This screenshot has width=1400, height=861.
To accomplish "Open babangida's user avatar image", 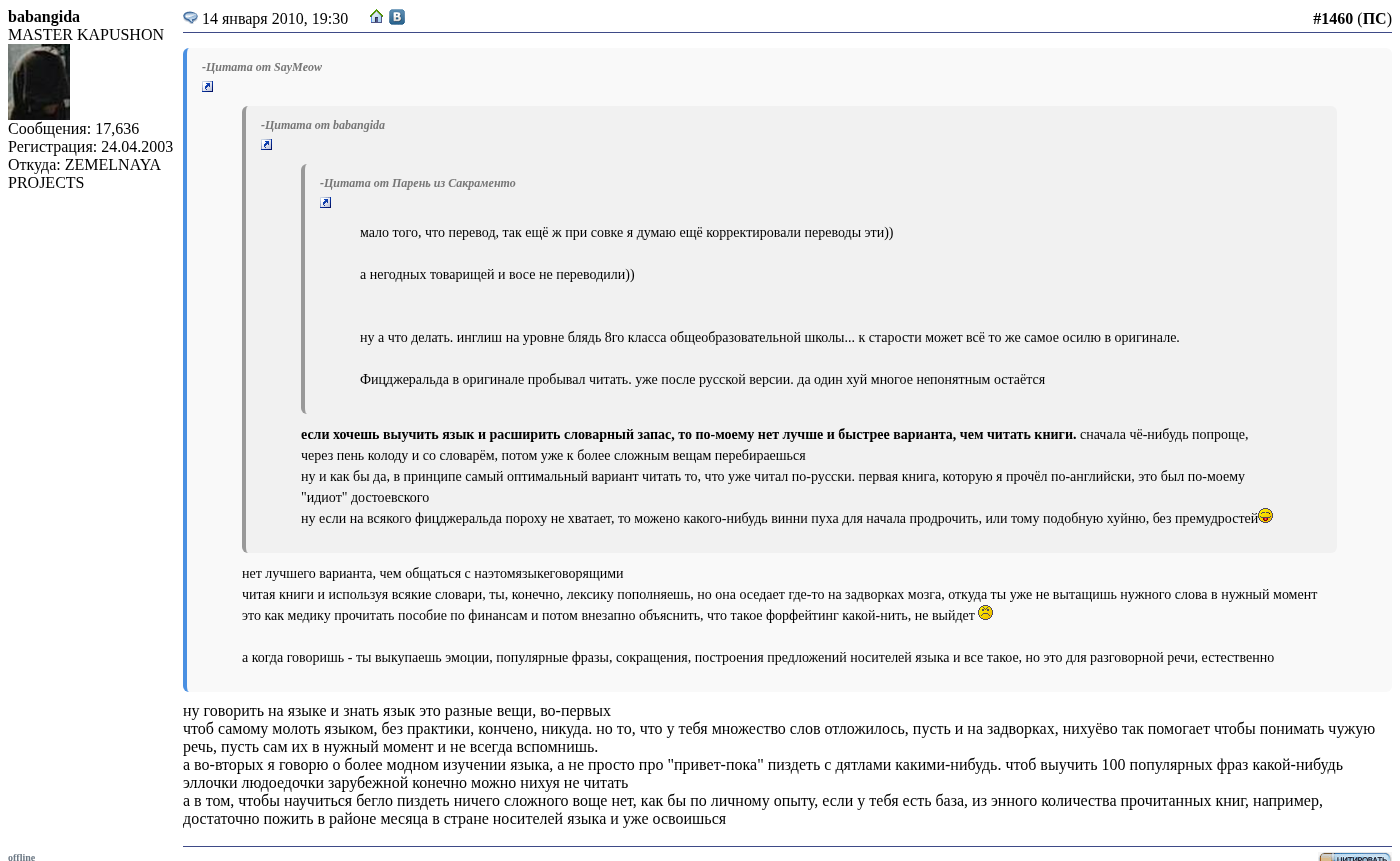I will pos(39,82).
